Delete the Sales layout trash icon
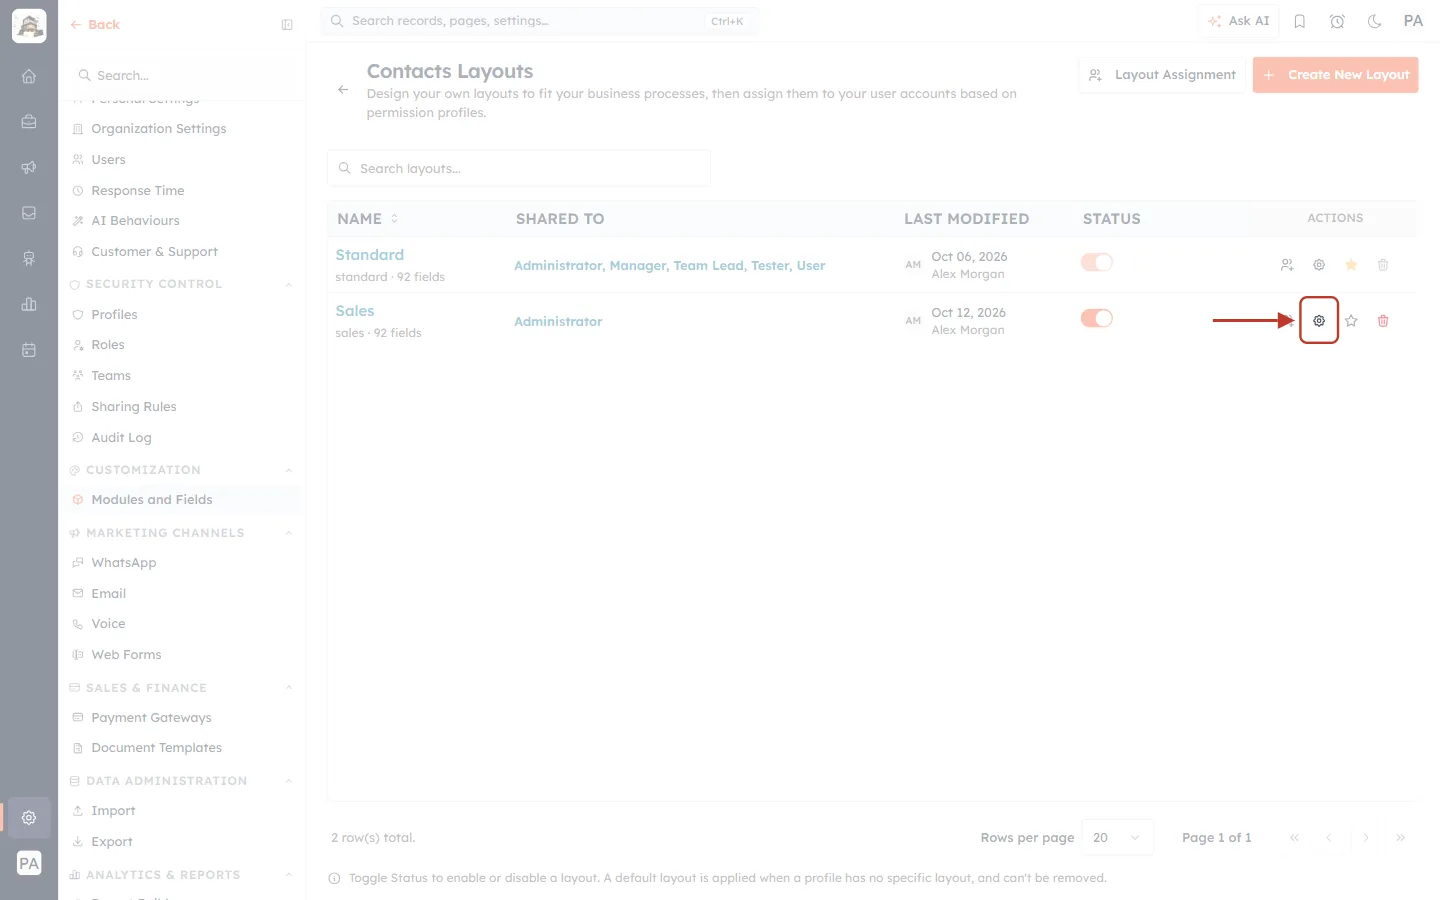1440x900 pixels. click(x=1383, y=321)
